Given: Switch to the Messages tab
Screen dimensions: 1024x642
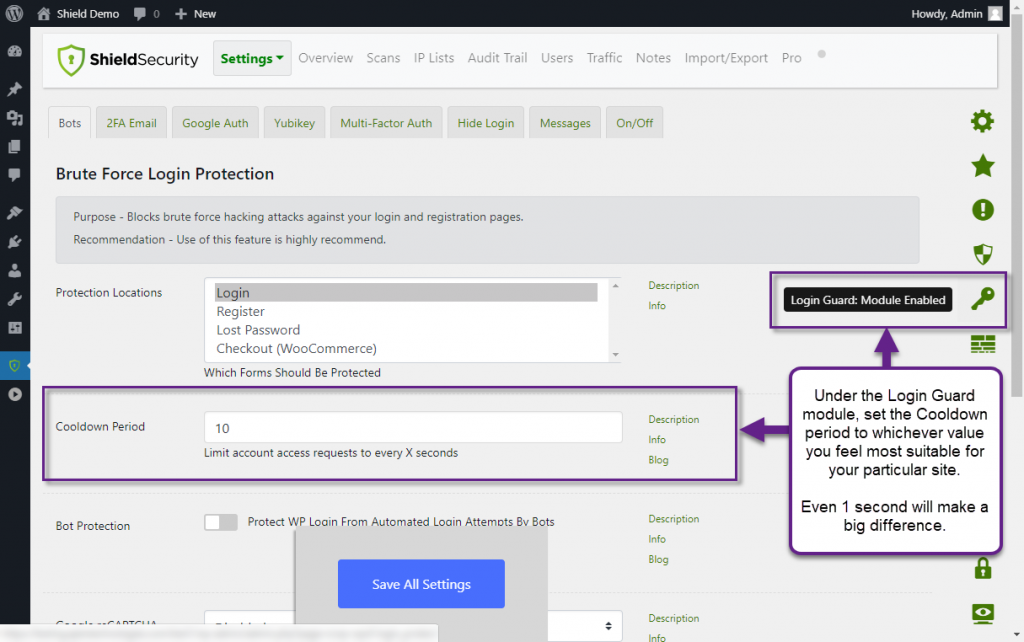Looking at the screenshot, I should [565, 123].
